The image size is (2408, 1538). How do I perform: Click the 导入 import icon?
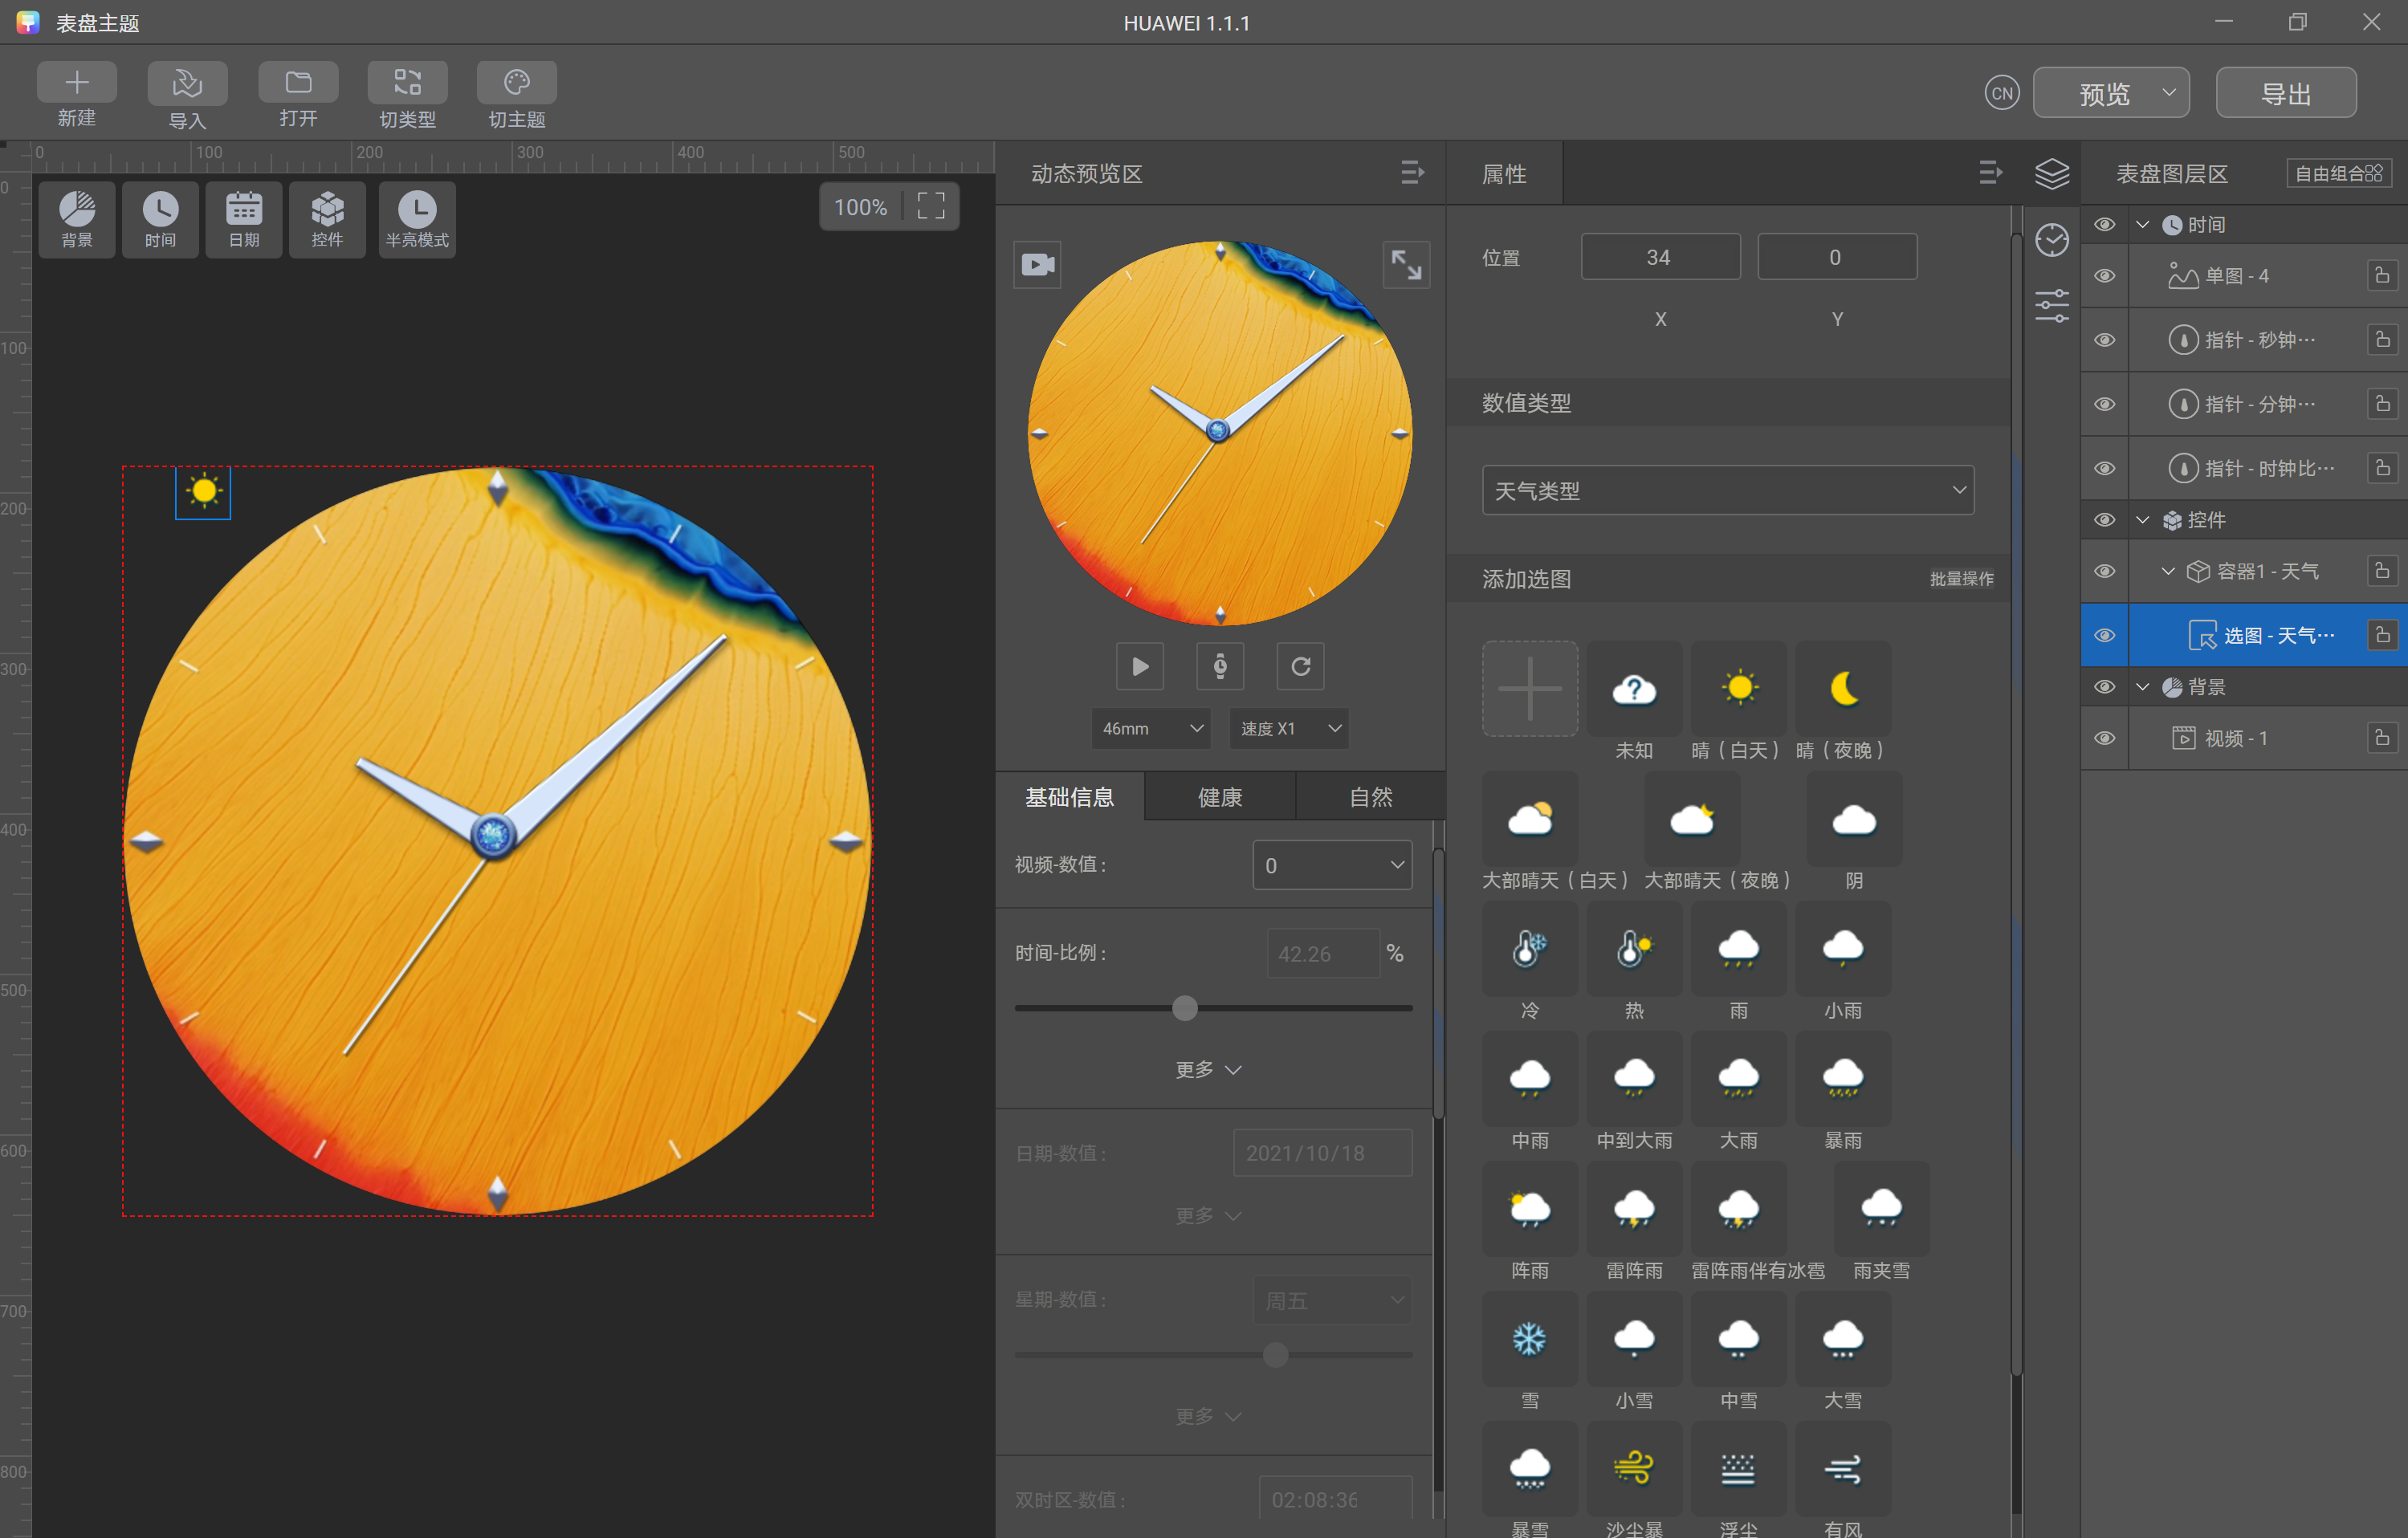(x=187, y=83)
